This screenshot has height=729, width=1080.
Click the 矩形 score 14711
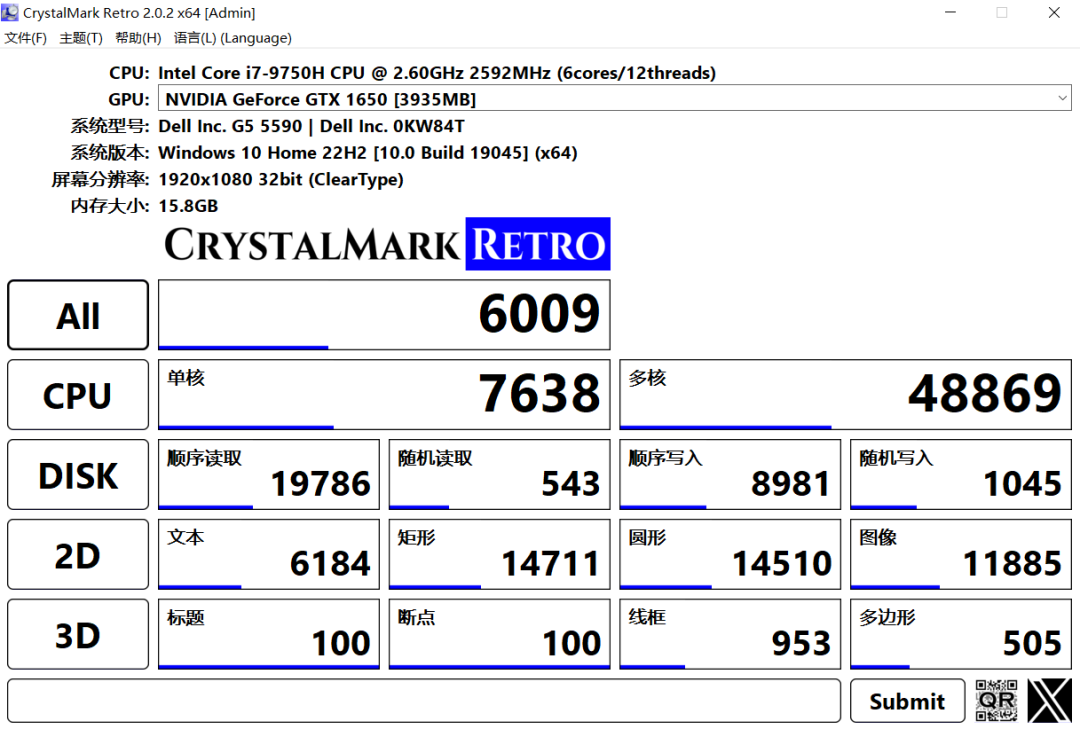(499, 555)
